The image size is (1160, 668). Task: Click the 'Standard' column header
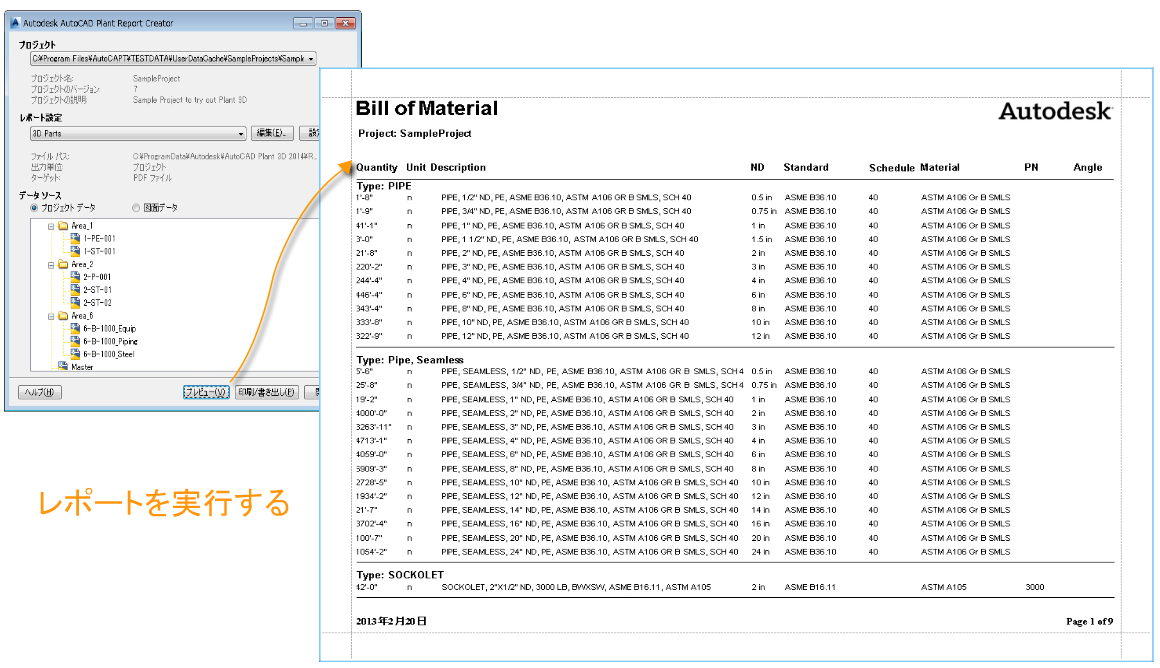tap(806, 167)
